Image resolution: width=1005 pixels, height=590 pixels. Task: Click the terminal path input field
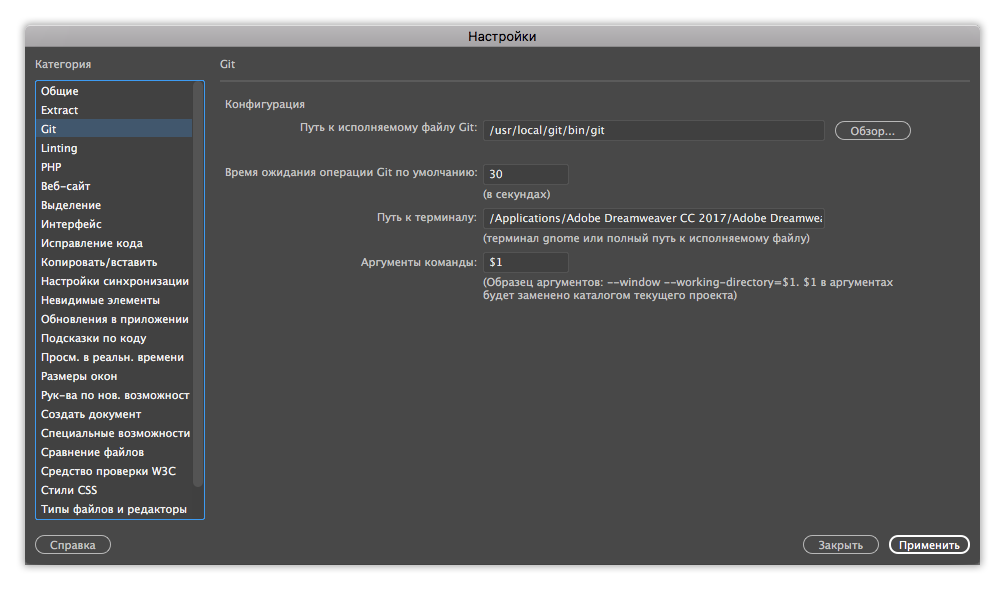653,217
